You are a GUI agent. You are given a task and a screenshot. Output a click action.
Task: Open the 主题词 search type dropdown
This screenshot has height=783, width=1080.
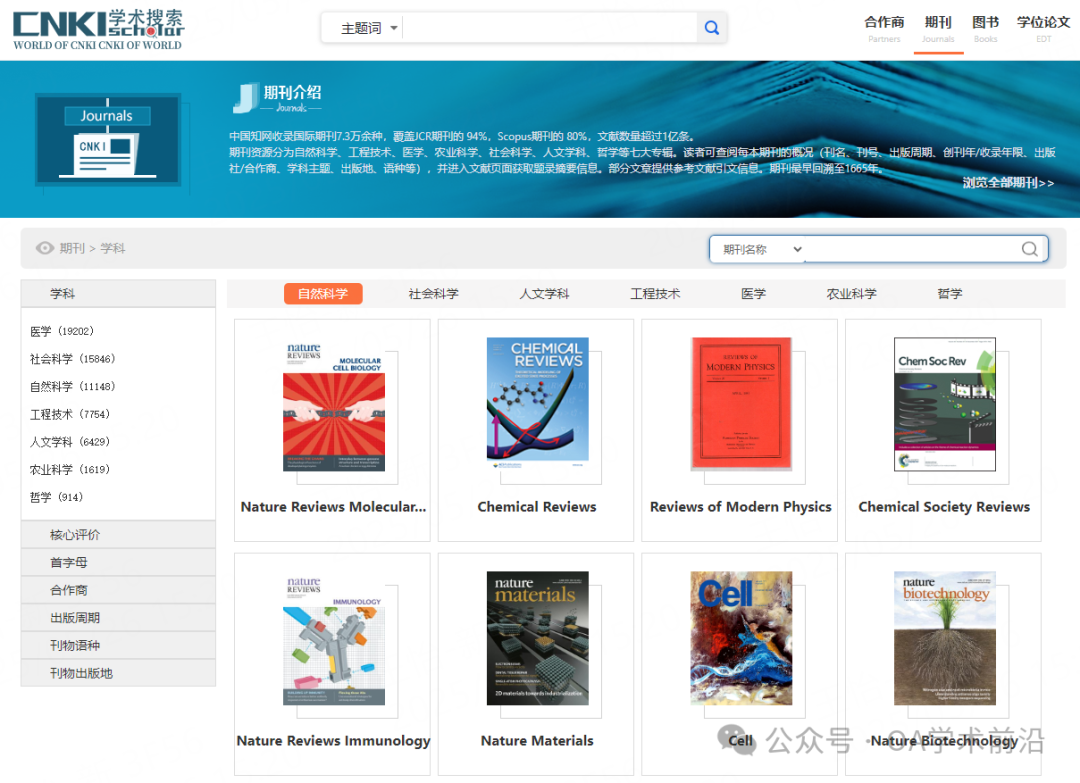coord(369,28)
